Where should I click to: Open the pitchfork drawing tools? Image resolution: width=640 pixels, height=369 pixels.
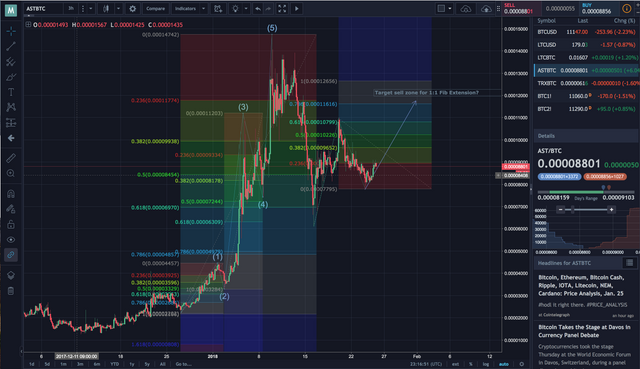[11, 62]
